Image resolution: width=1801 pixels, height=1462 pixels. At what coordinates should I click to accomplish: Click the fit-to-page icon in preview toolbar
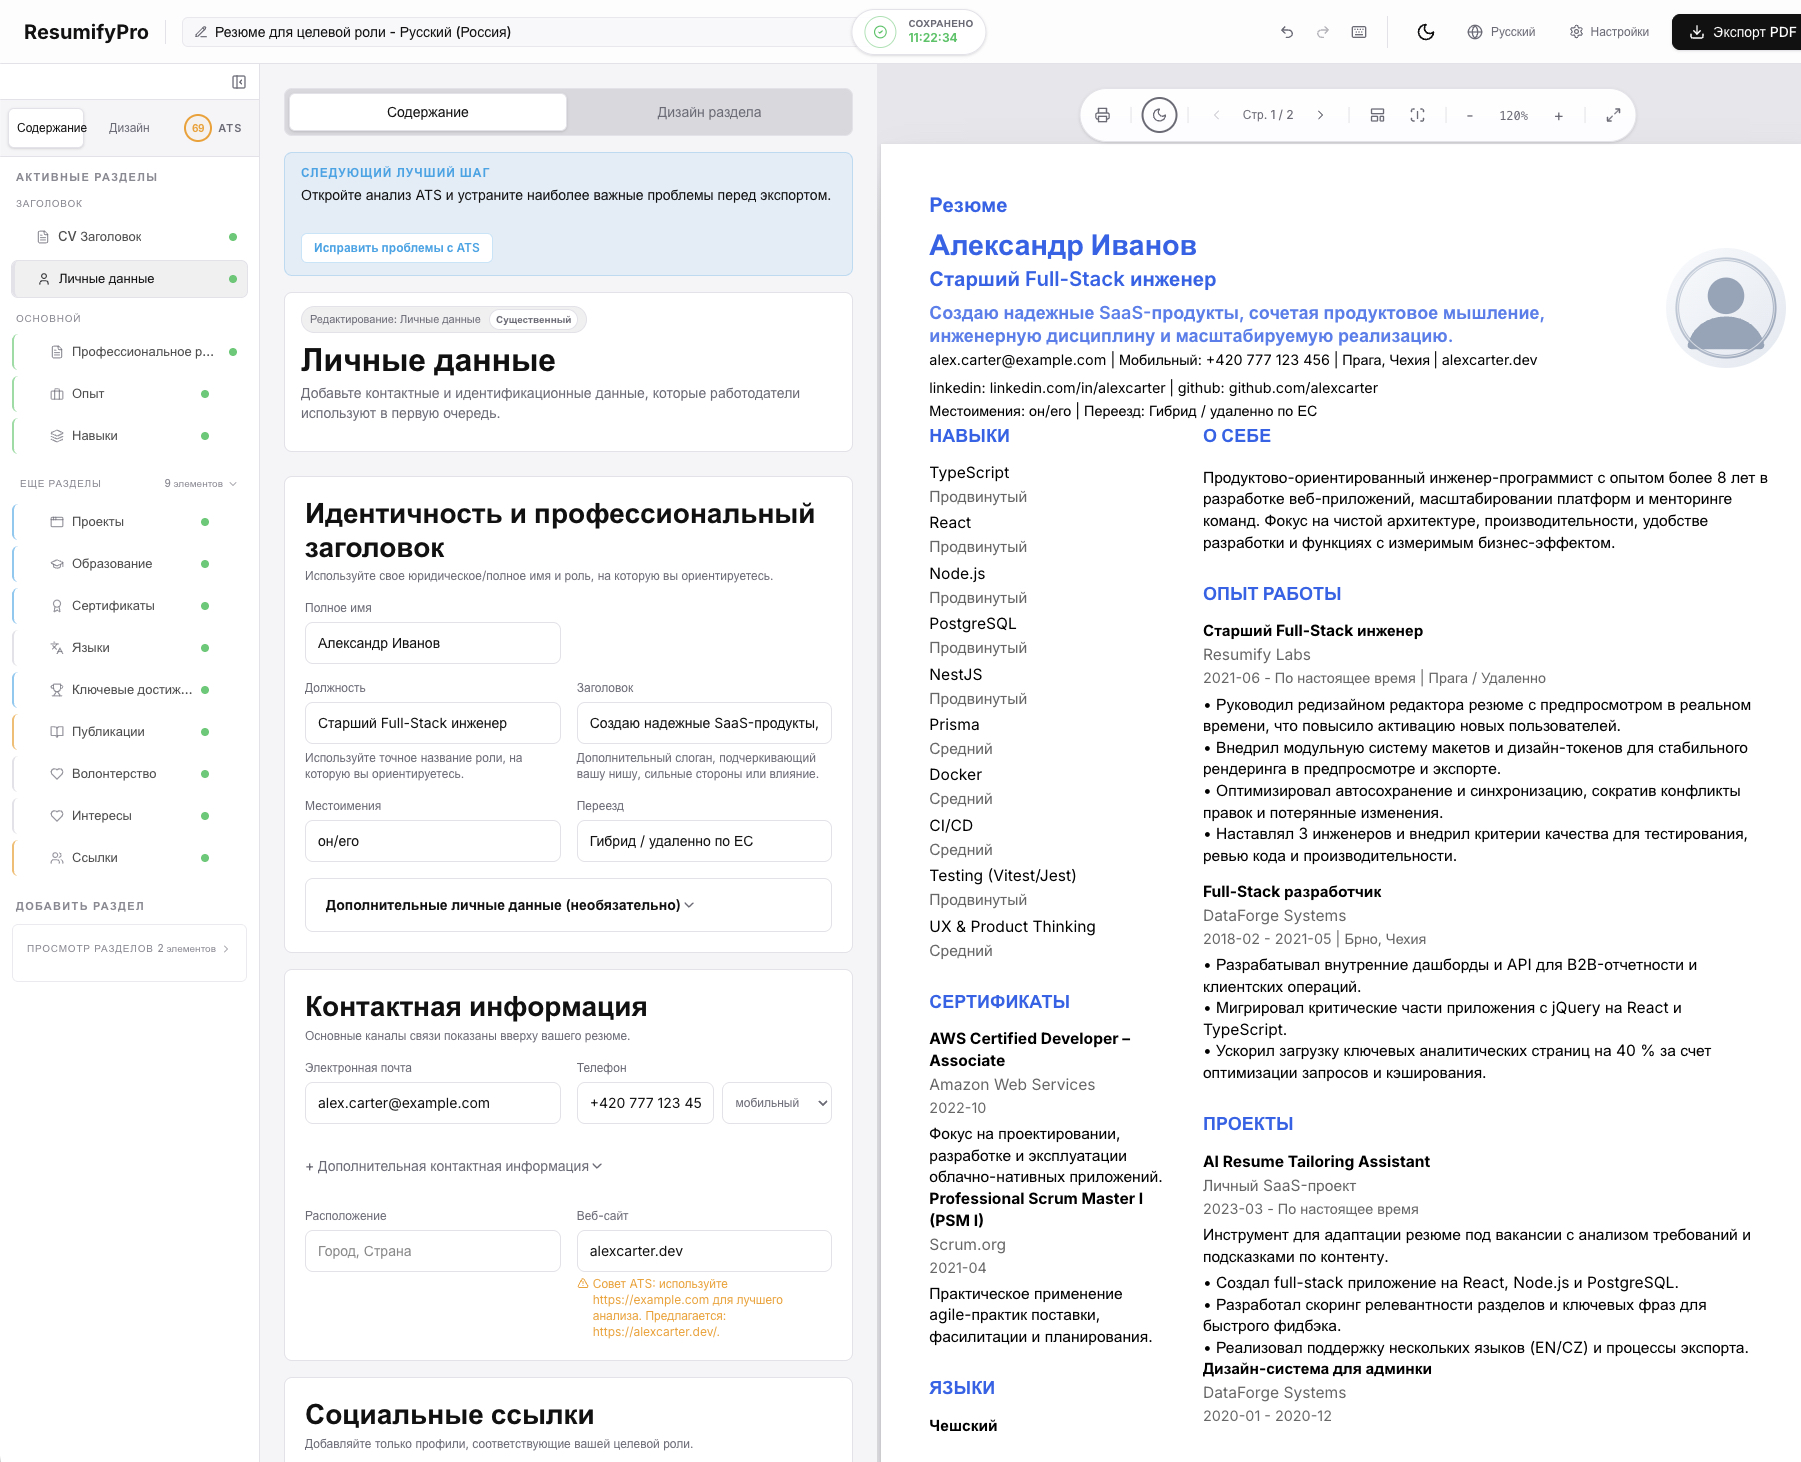click(x=1417, y=114)
